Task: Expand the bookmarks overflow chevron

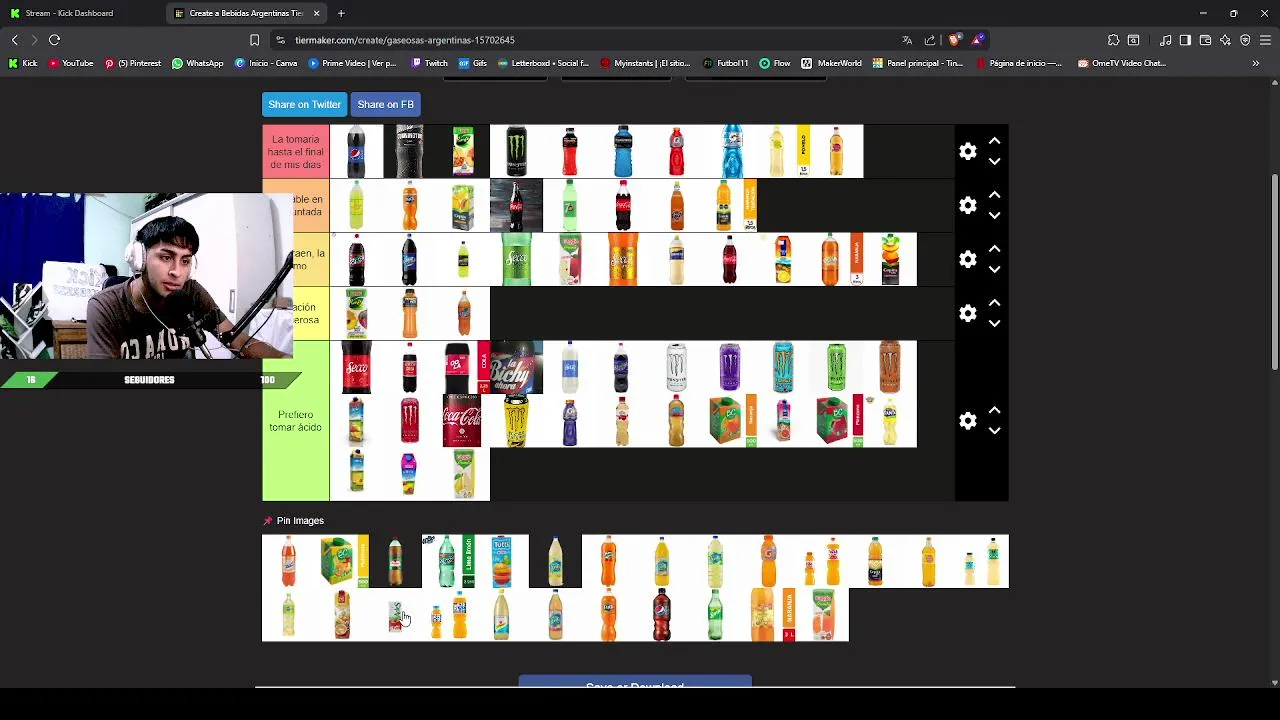Action: tap(1256, 63)
